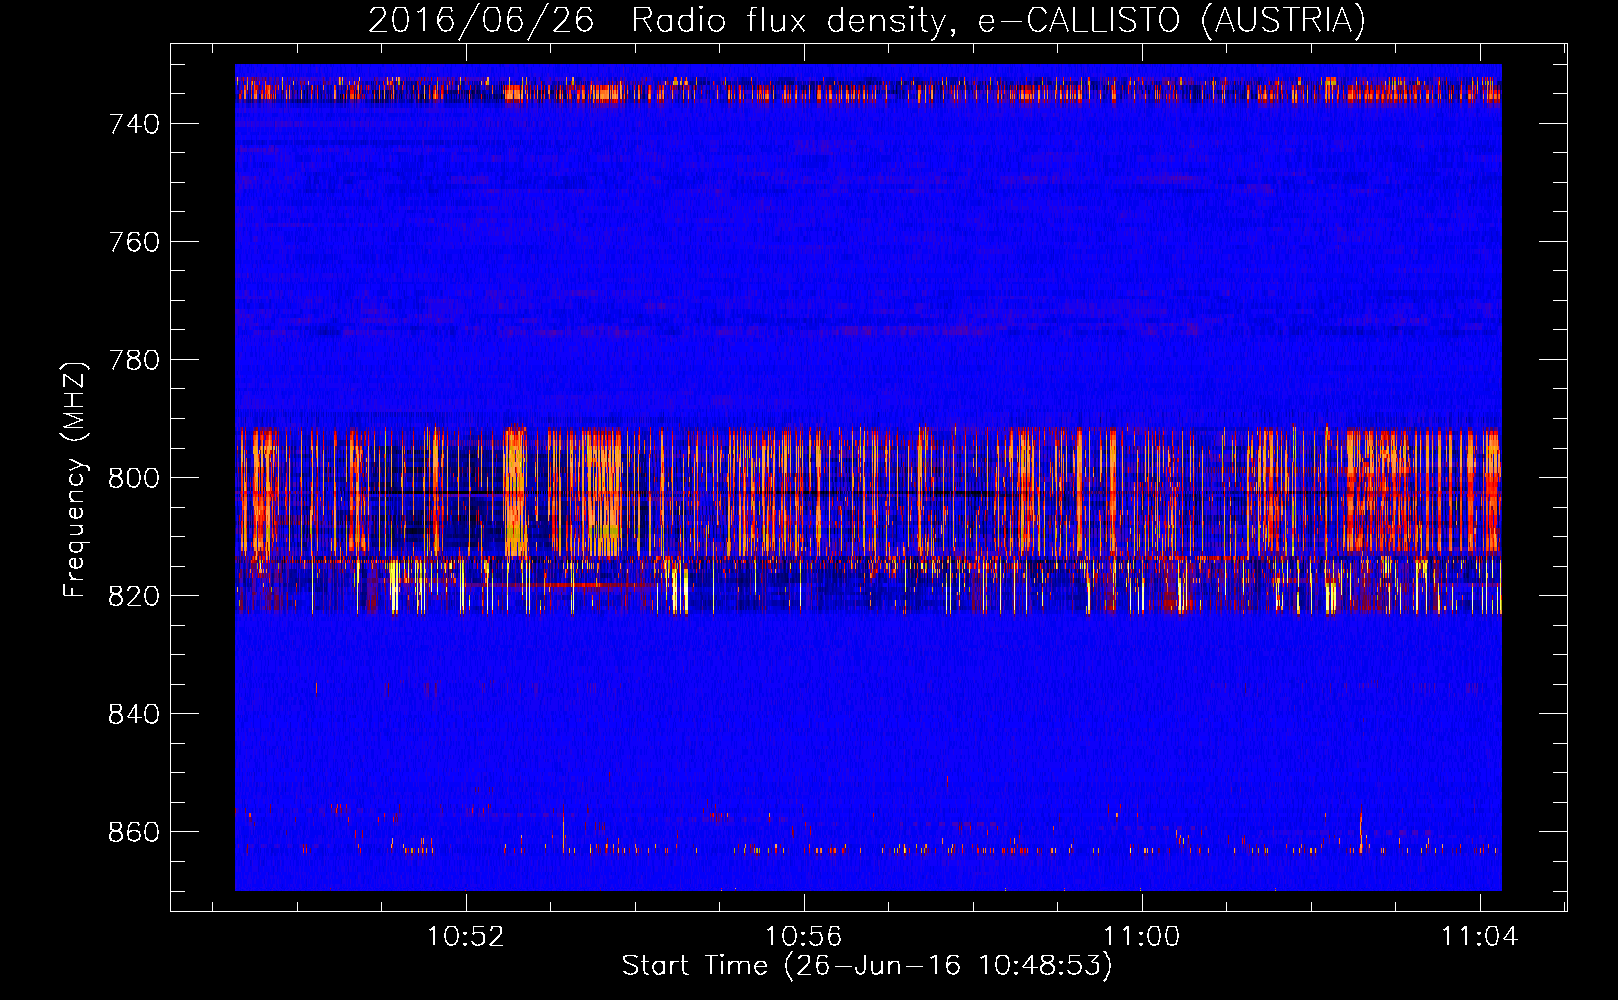
Task: Click the 11:04 time tick label
Action: 1479,937
